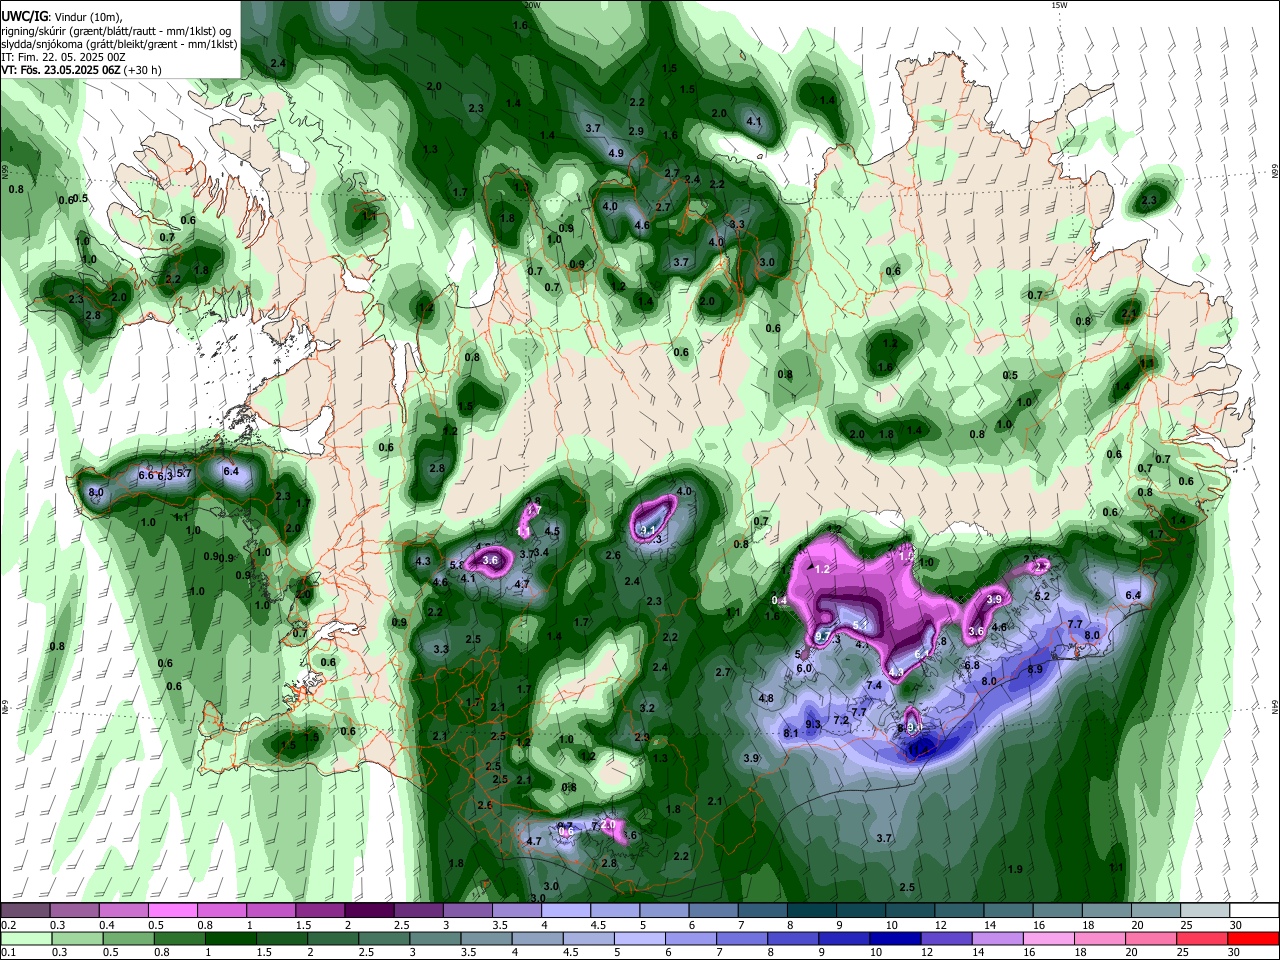Click the dark teal 9 swatch in upper legend row
This screenshot has height=960, width=1280.
(x=861, y=911)
